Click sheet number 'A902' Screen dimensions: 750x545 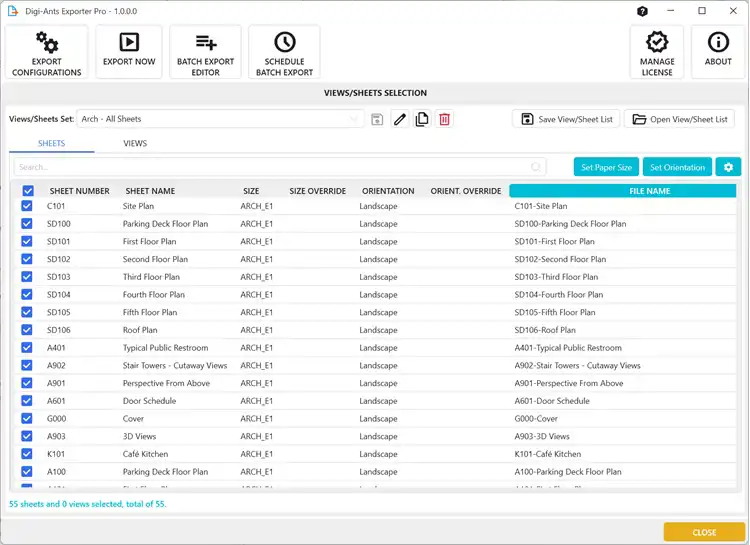(56, 366)
